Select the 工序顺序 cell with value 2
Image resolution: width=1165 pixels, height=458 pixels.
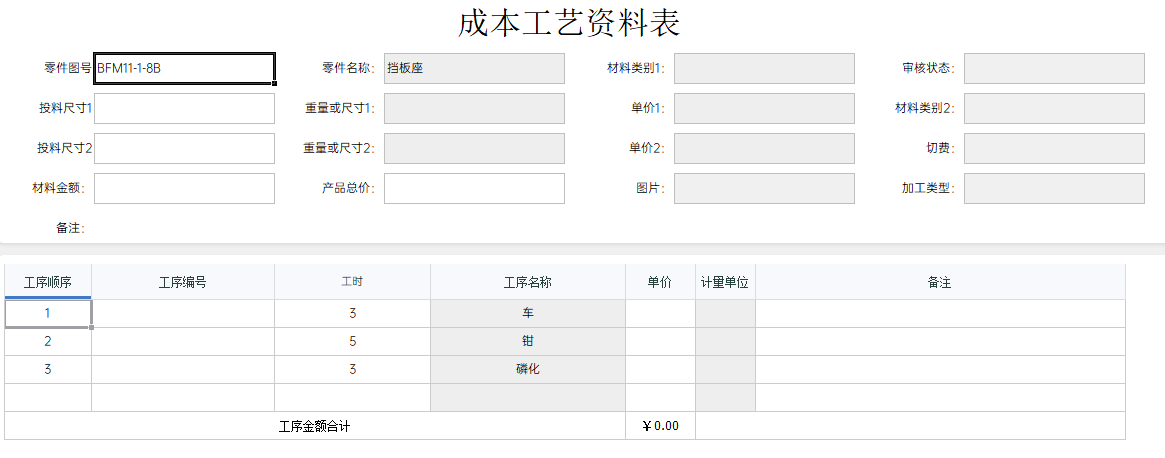pos(48,342)
